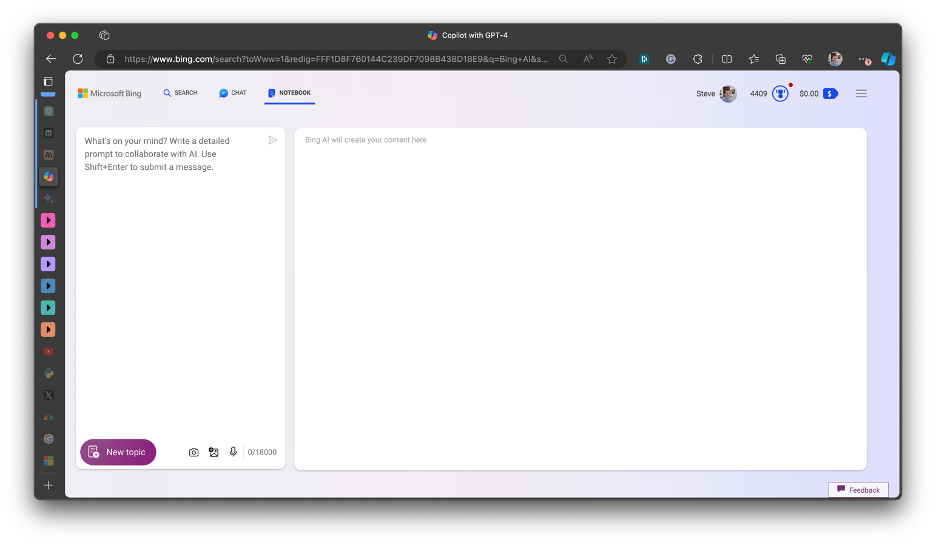Toggle split screen view
This screenshot has height=546, width=936.
[726, 58]
